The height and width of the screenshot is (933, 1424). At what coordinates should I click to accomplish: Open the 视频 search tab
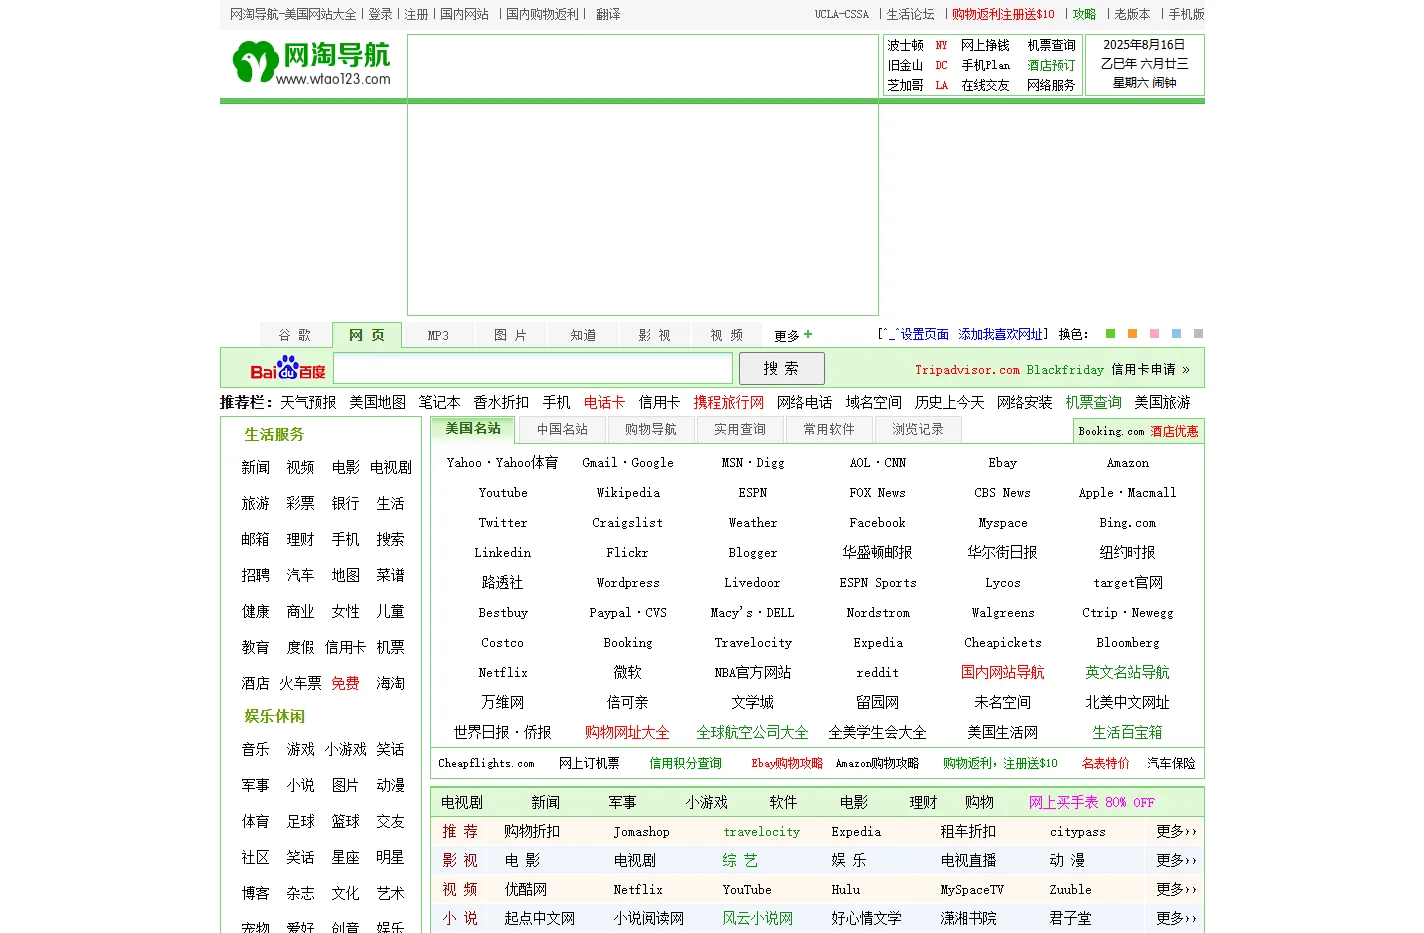coord(727,335)
